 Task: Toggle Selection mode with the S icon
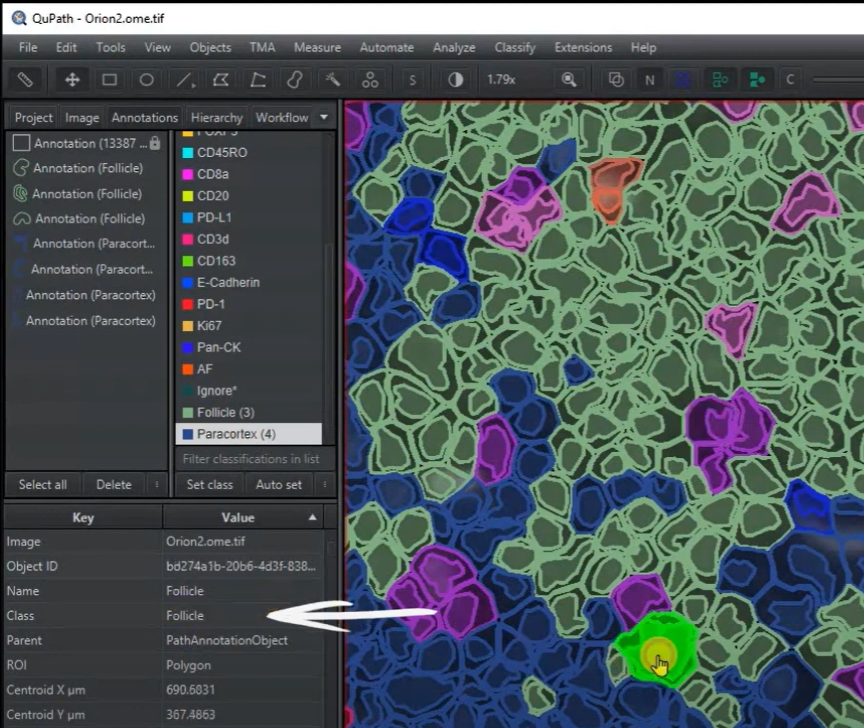pyautogui.click(x=411, y=79)
